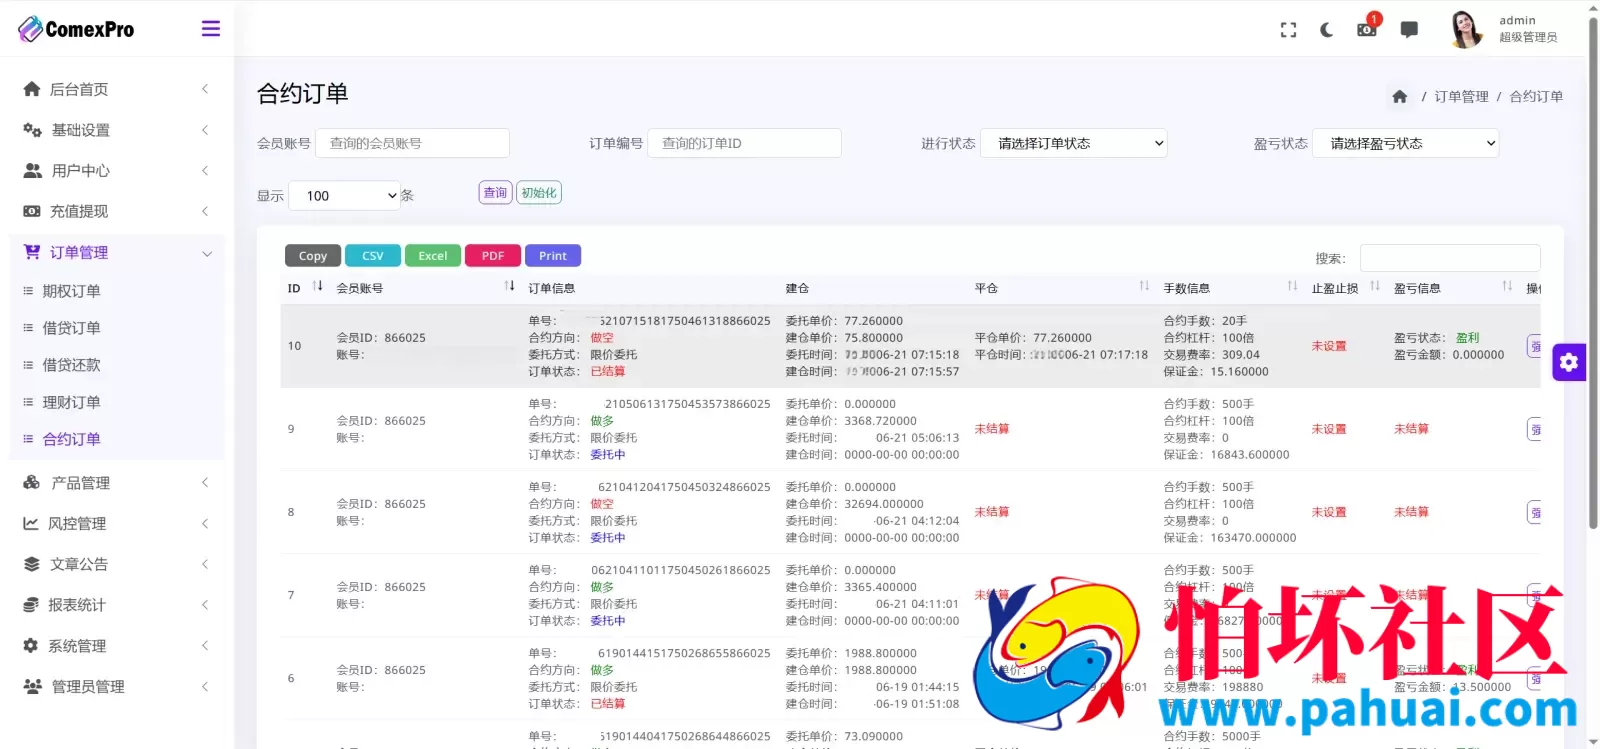Sort by 盈亏信息 column arrows
This screenshot has width=1600, height=749.
pos(1507,286)
